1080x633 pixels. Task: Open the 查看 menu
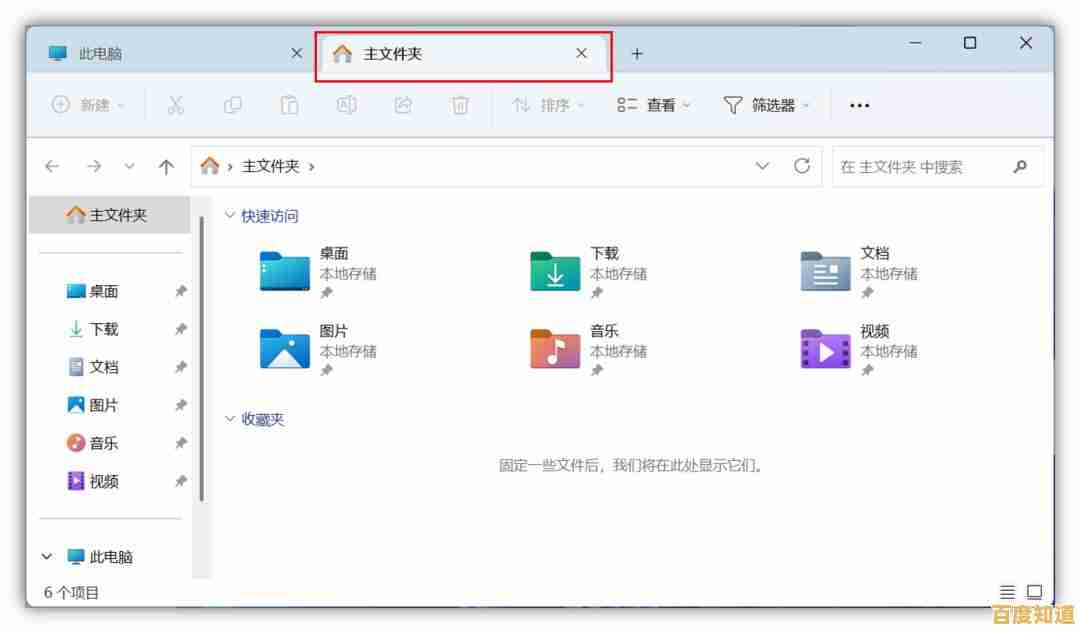pyautogui.click(x=655, y=104)
